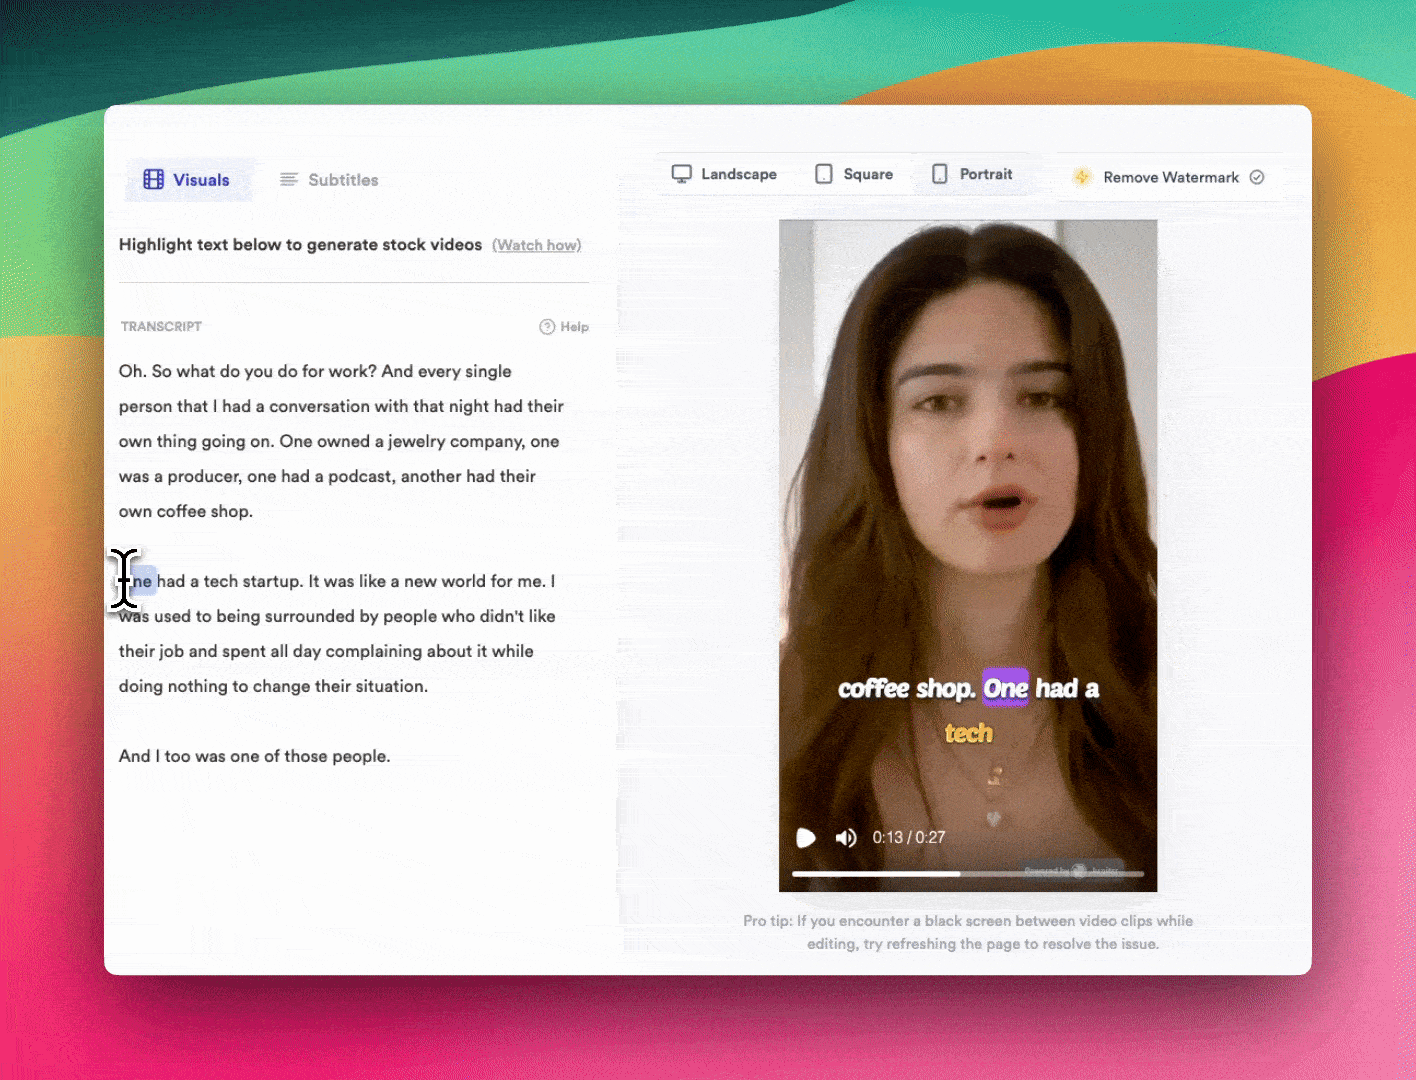Click 'Highlight text below to generate stock videos'

300,245
